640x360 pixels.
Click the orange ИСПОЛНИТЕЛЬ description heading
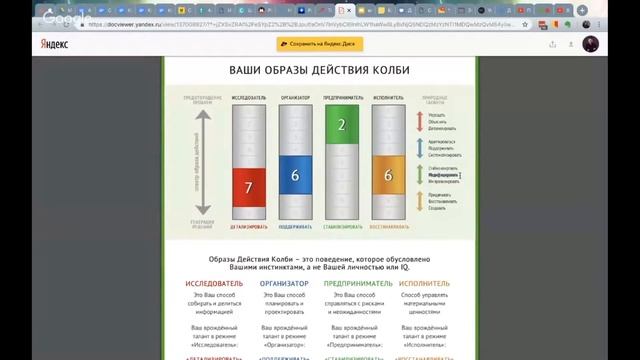(424, 284)
